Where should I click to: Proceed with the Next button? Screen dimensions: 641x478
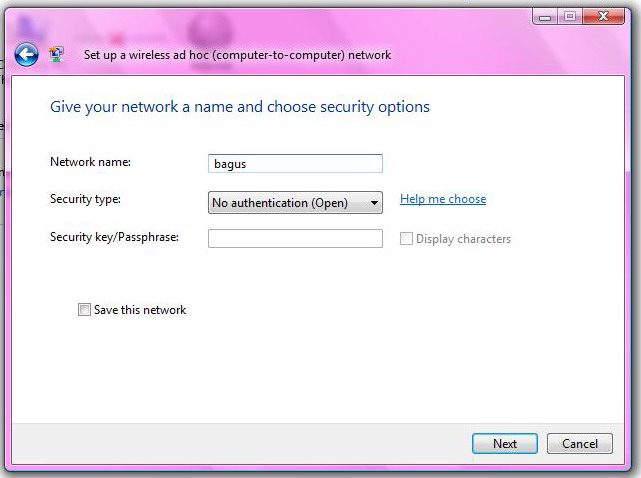(x=505, y=444)
